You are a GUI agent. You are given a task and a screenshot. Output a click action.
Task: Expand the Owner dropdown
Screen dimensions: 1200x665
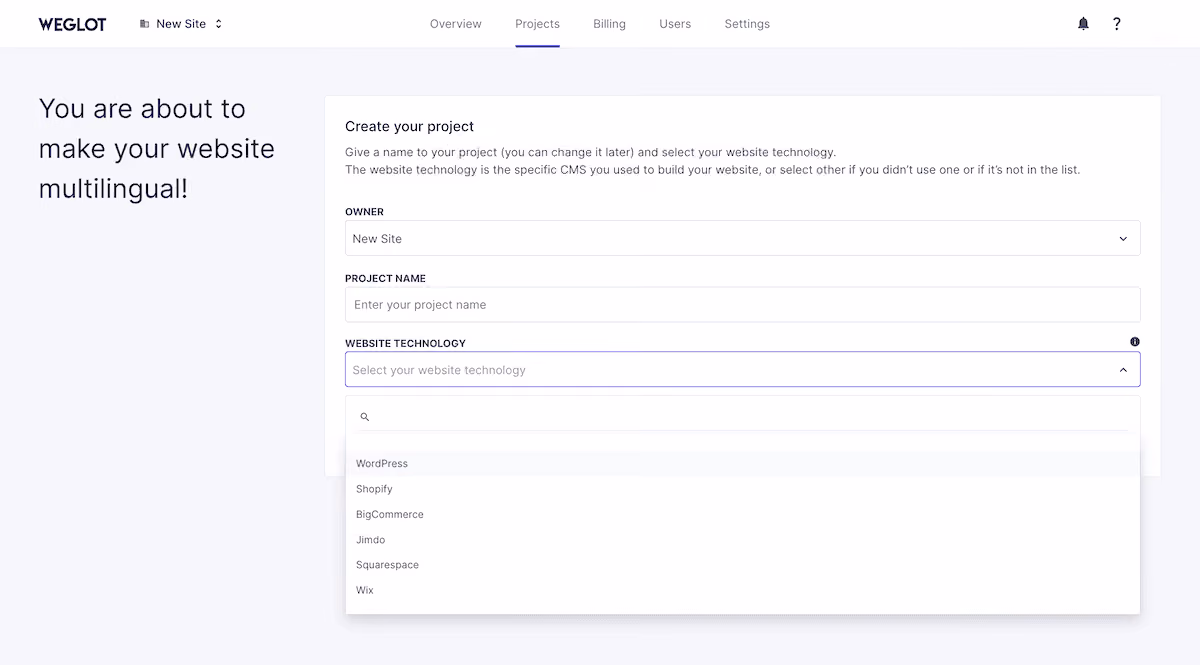743,239
